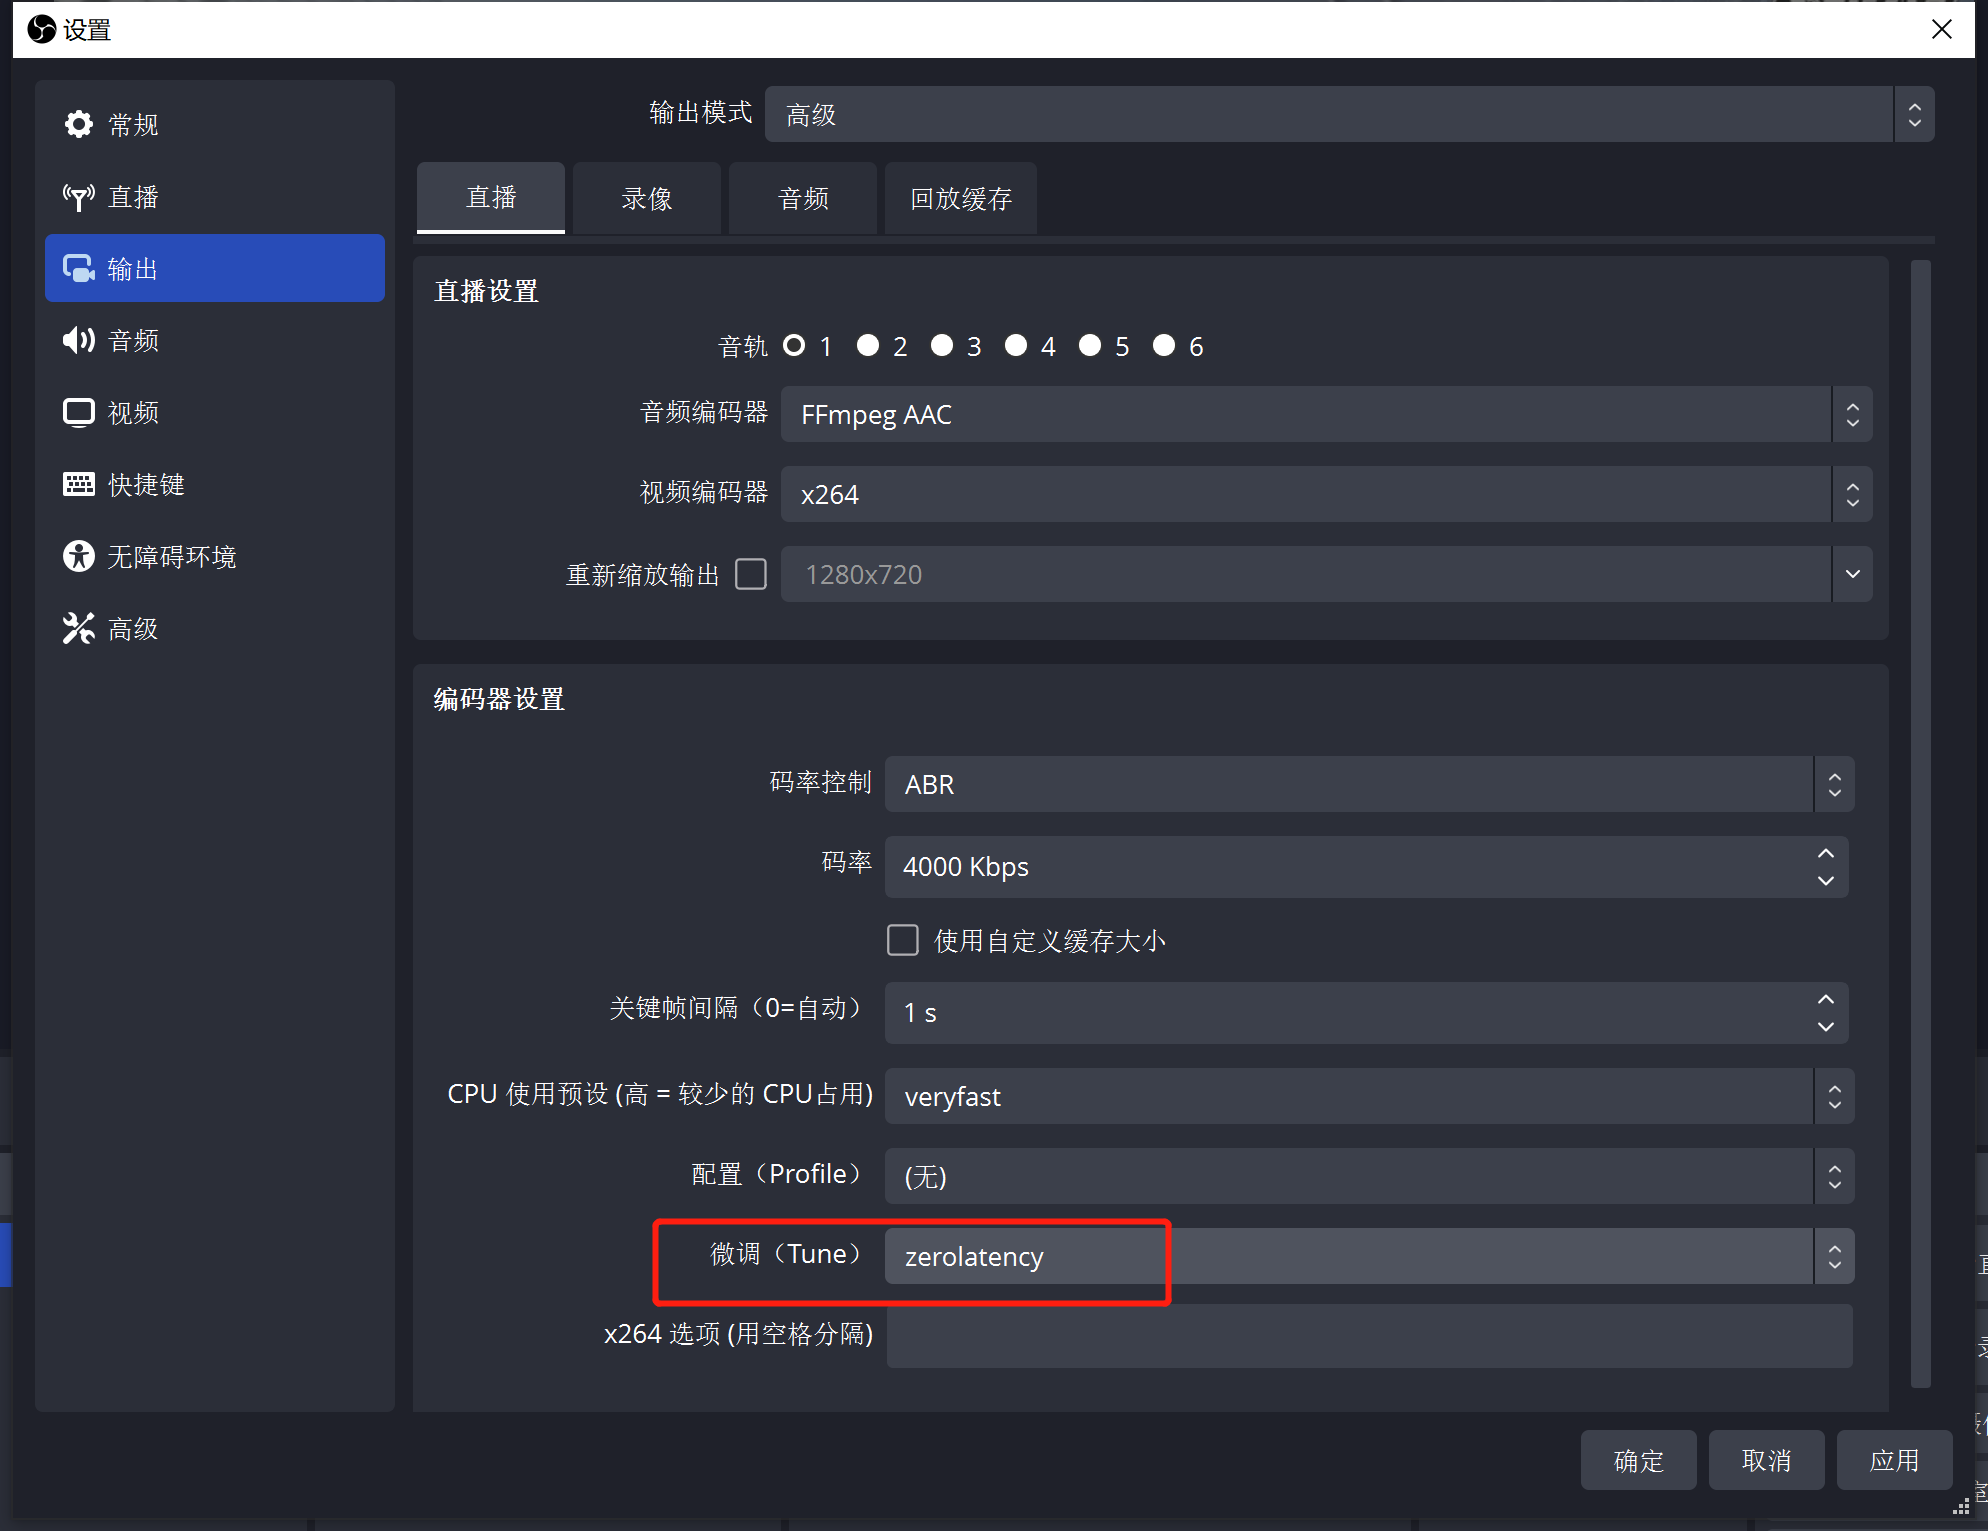This screenshot has height=1531, width=1988.
Task: Open 无障碍环境 accessibility icon
Action: pyautogui.click(x=78, y=556)
